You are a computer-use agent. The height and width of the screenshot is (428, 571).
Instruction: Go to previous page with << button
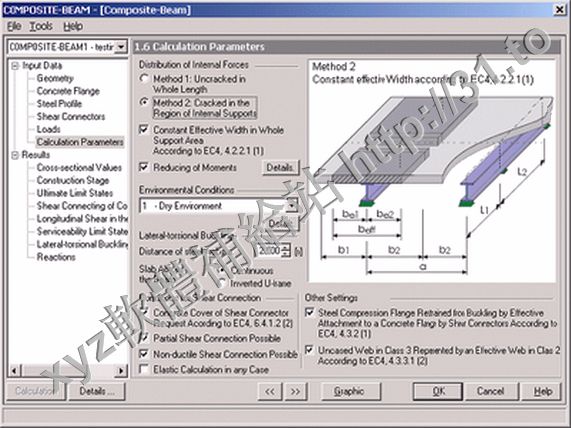[x=270, y=391]
